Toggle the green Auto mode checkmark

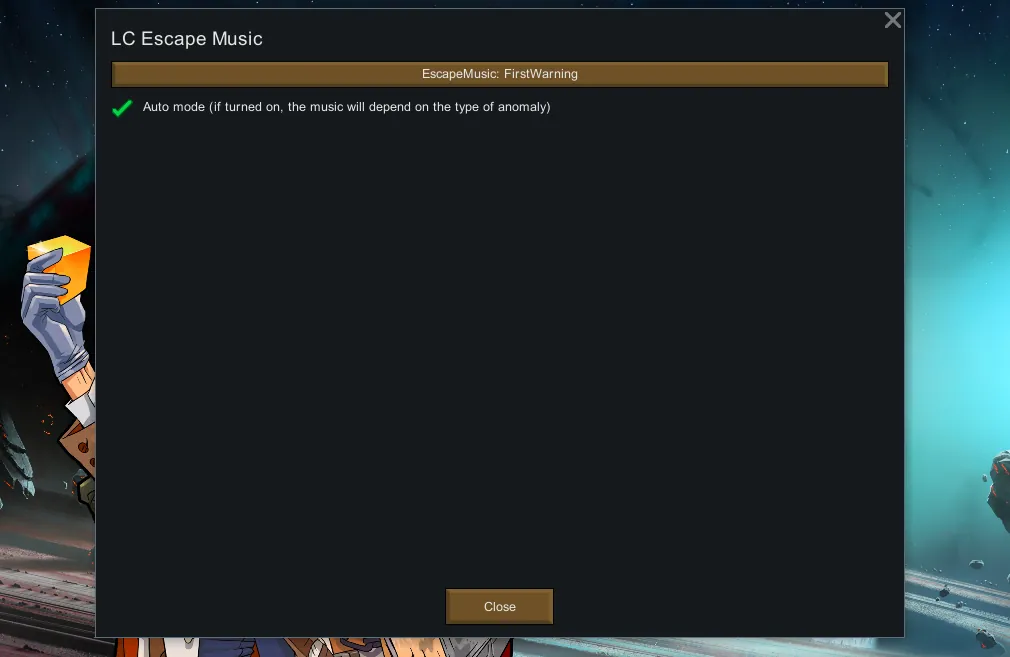122,108
